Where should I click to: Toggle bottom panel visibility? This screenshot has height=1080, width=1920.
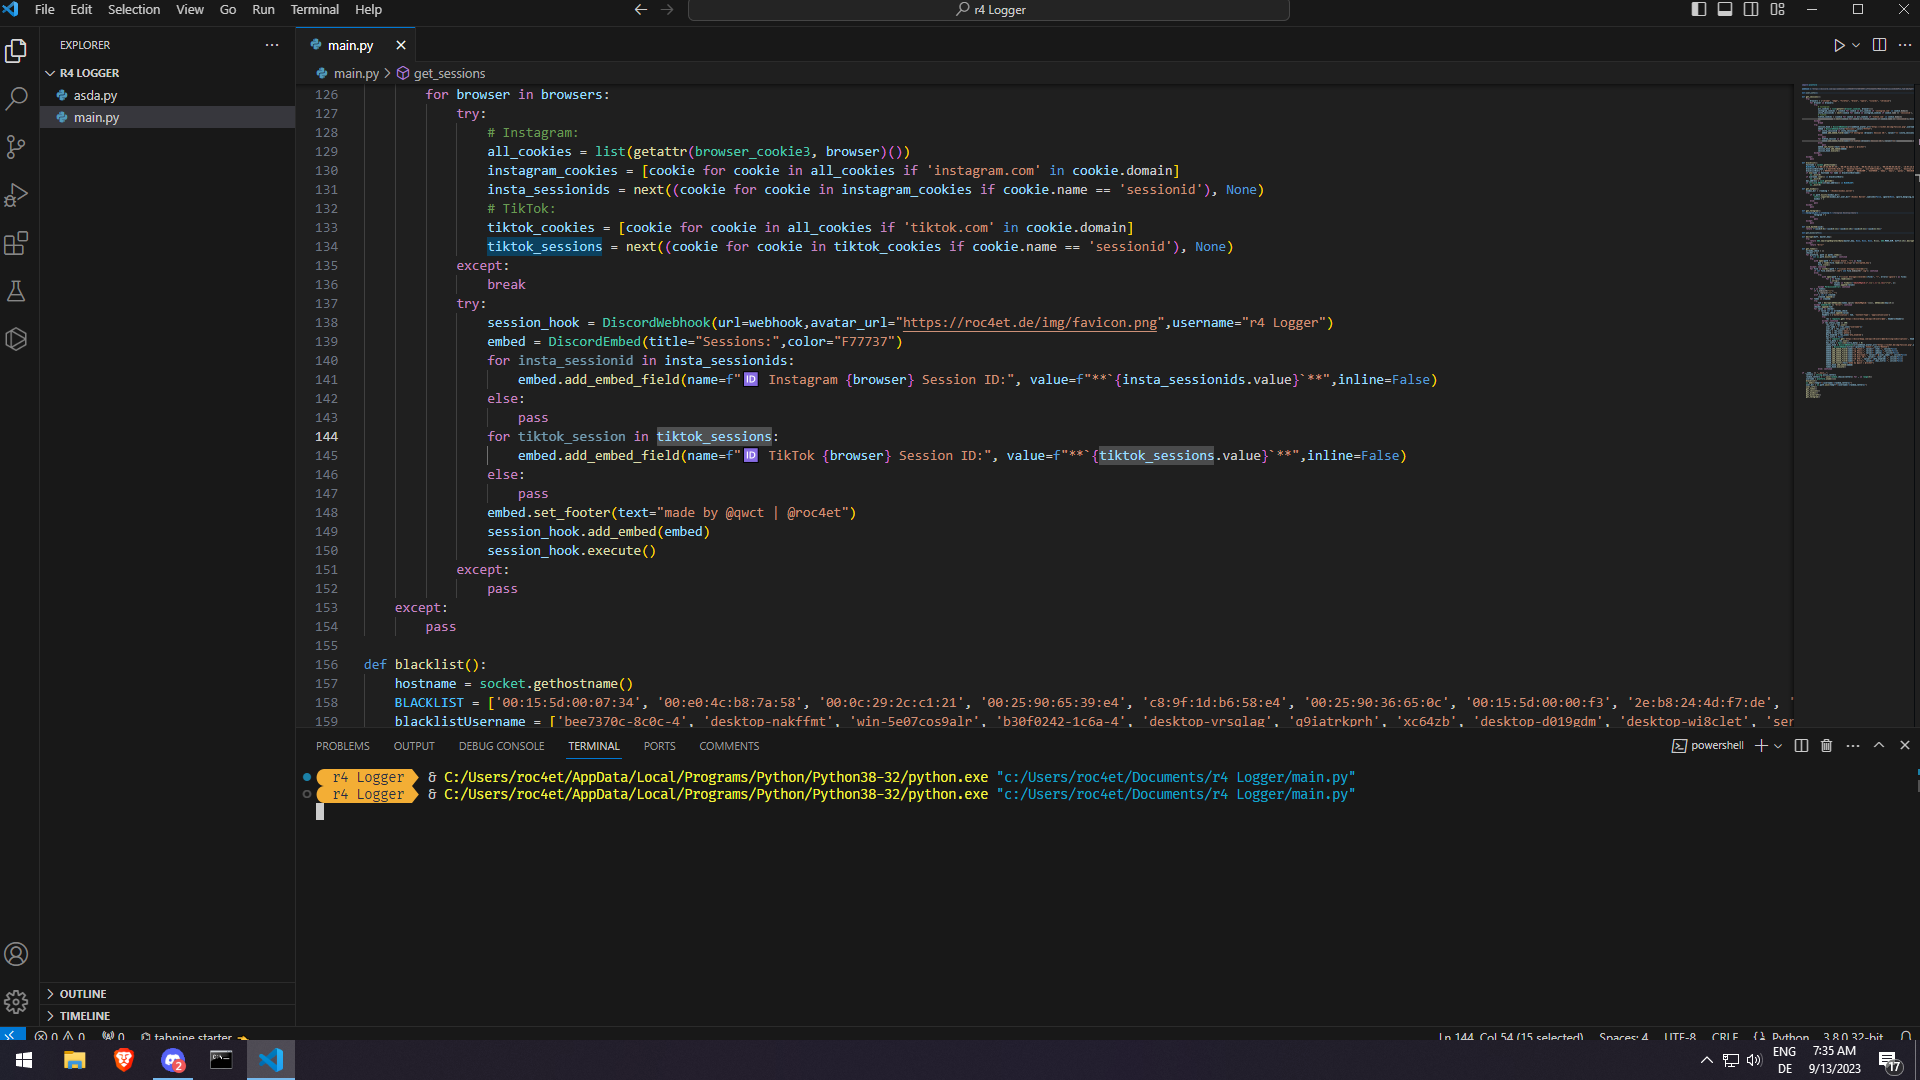tap(1725, 9)
